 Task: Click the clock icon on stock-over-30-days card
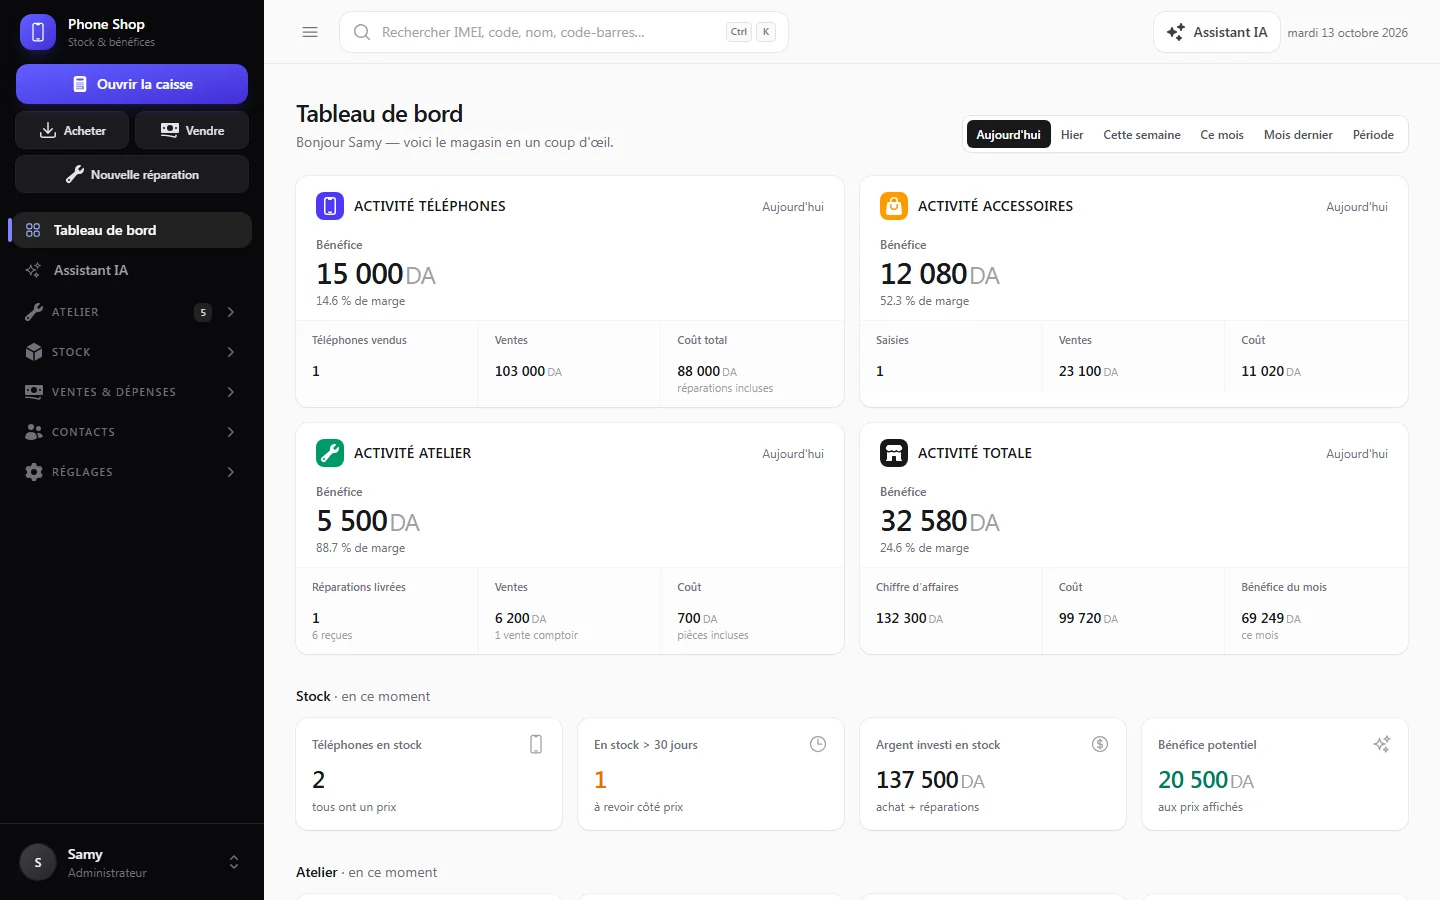(818, 744)
